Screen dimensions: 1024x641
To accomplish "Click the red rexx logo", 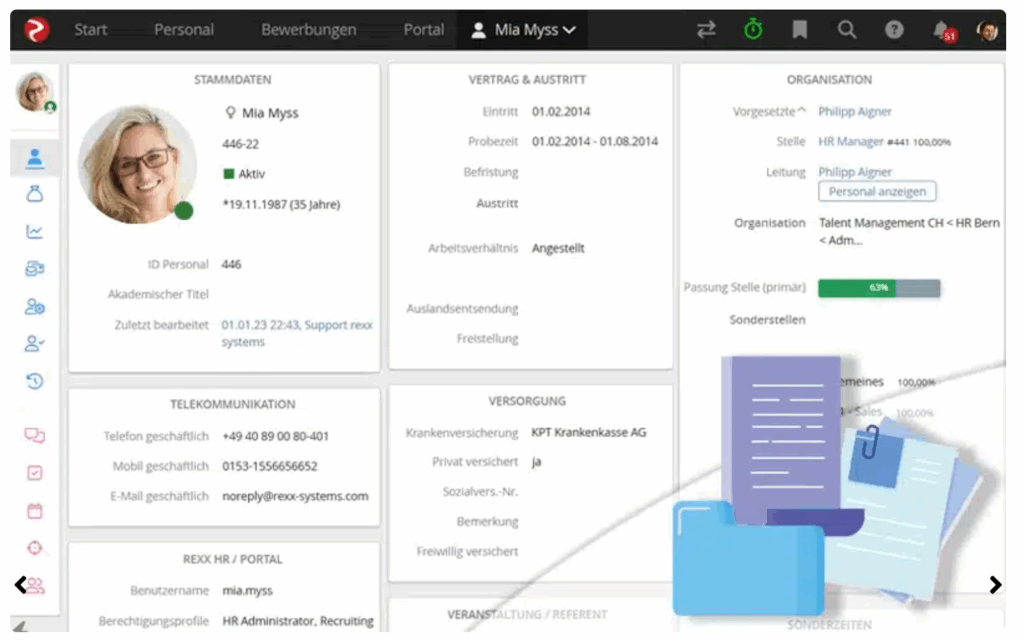I will [37, 30].
